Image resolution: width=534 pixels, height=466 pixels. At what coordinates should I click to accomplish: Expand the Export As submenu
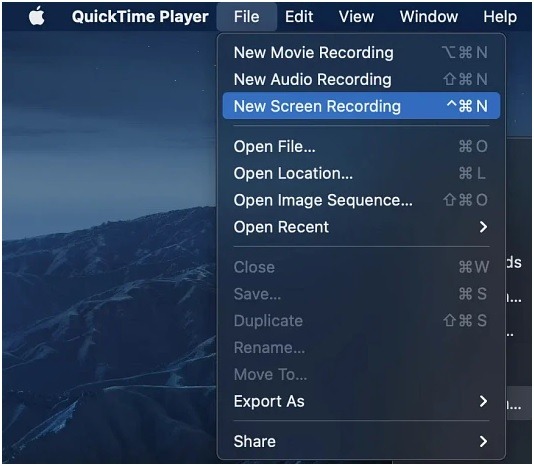[361, 401]
